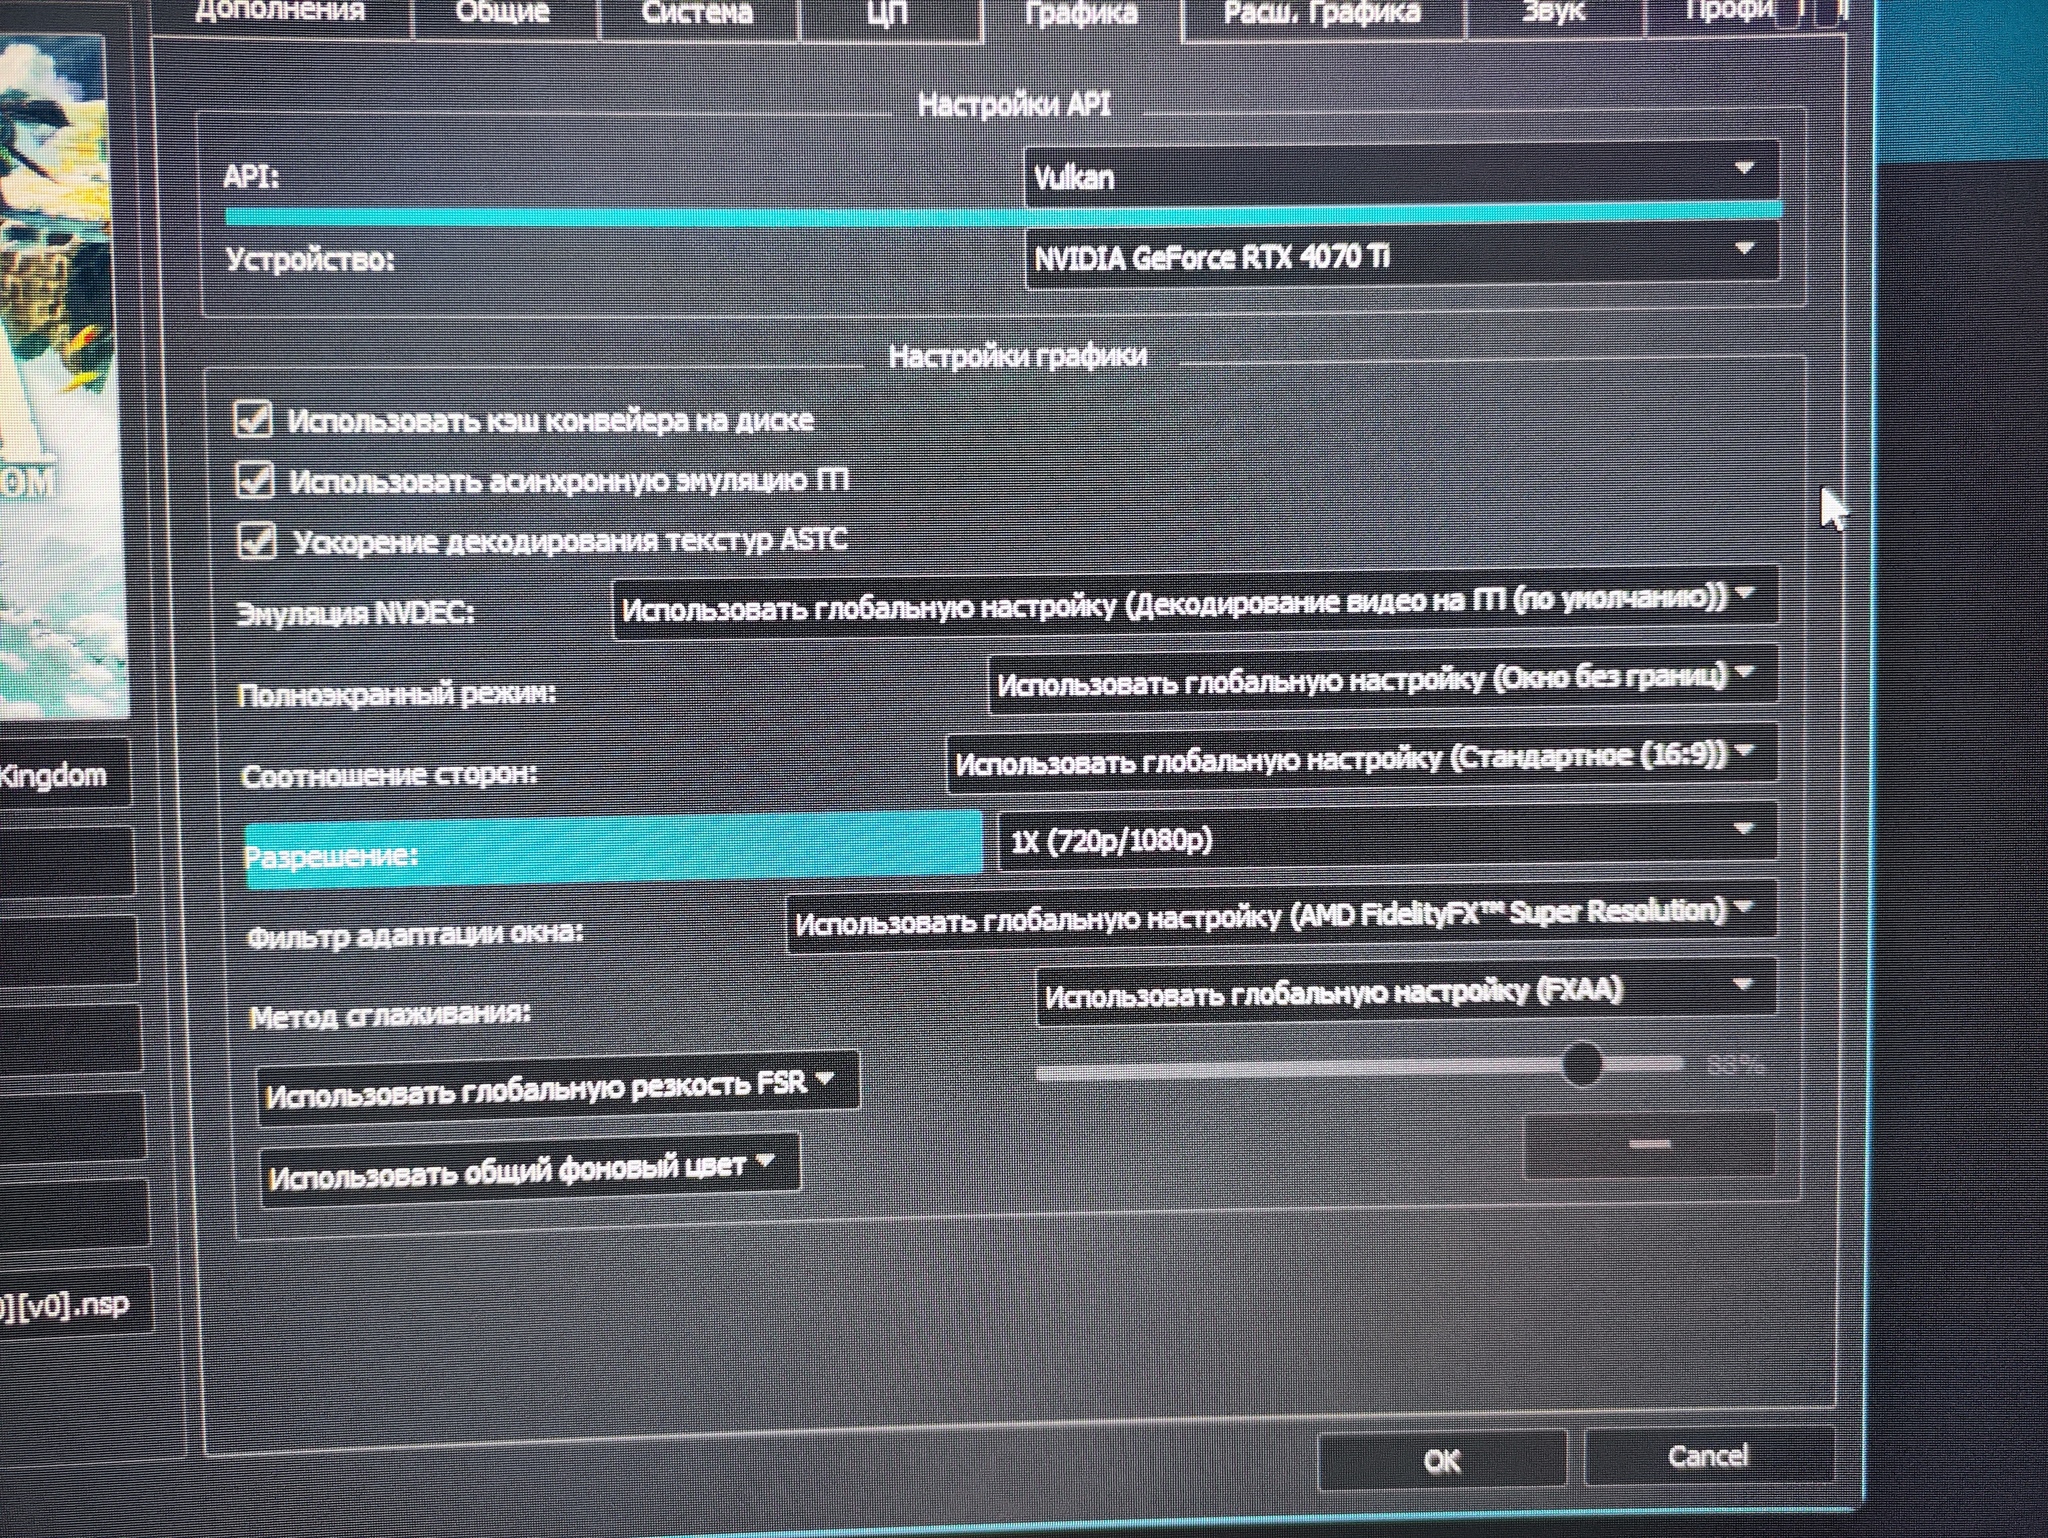Open the anti-aliasing method FXAA dropdown
The image size is (2048, 1538).
(1403, 992)
